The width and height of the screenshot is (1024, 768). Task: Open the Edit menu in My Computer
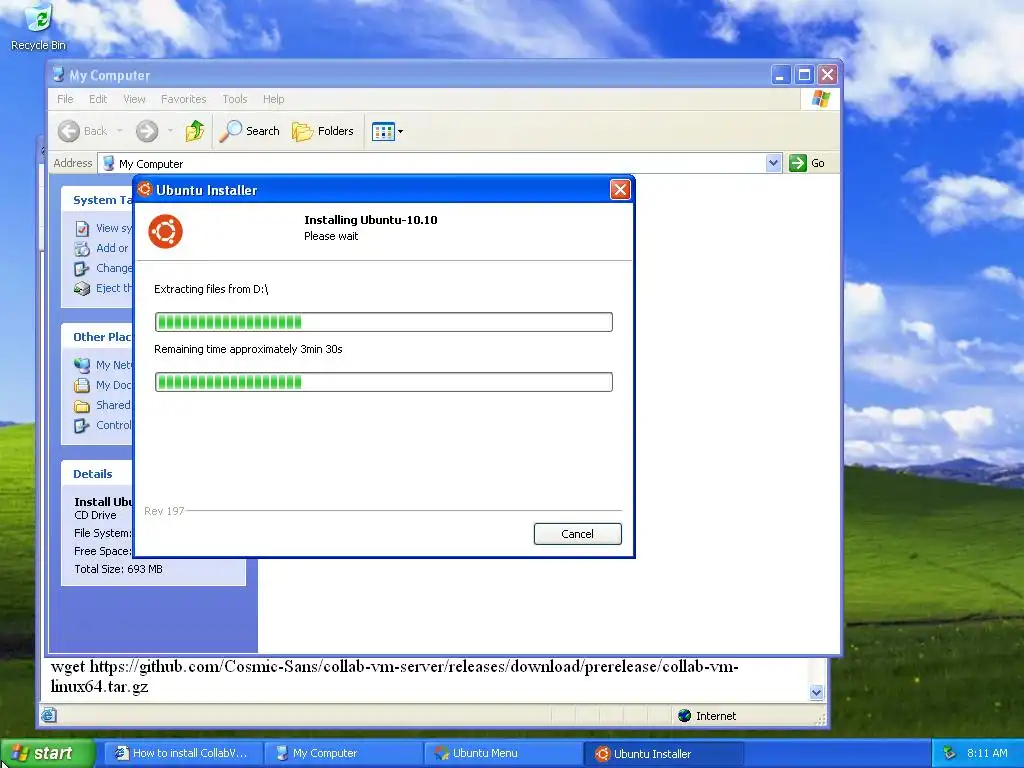(x=98, y=99)
